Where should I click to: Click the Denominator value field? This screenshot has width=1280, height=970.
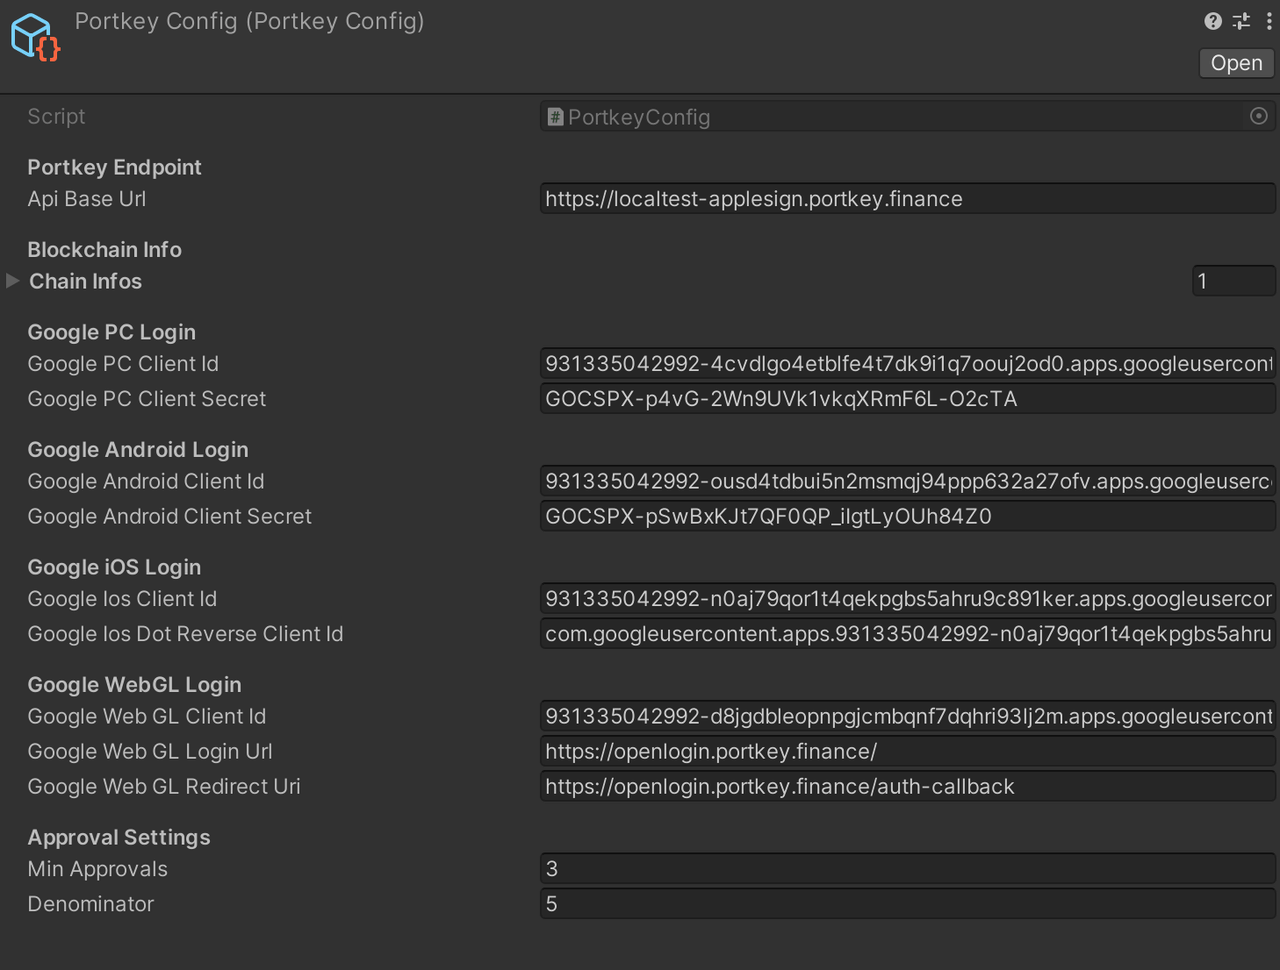tap(908, 903)
